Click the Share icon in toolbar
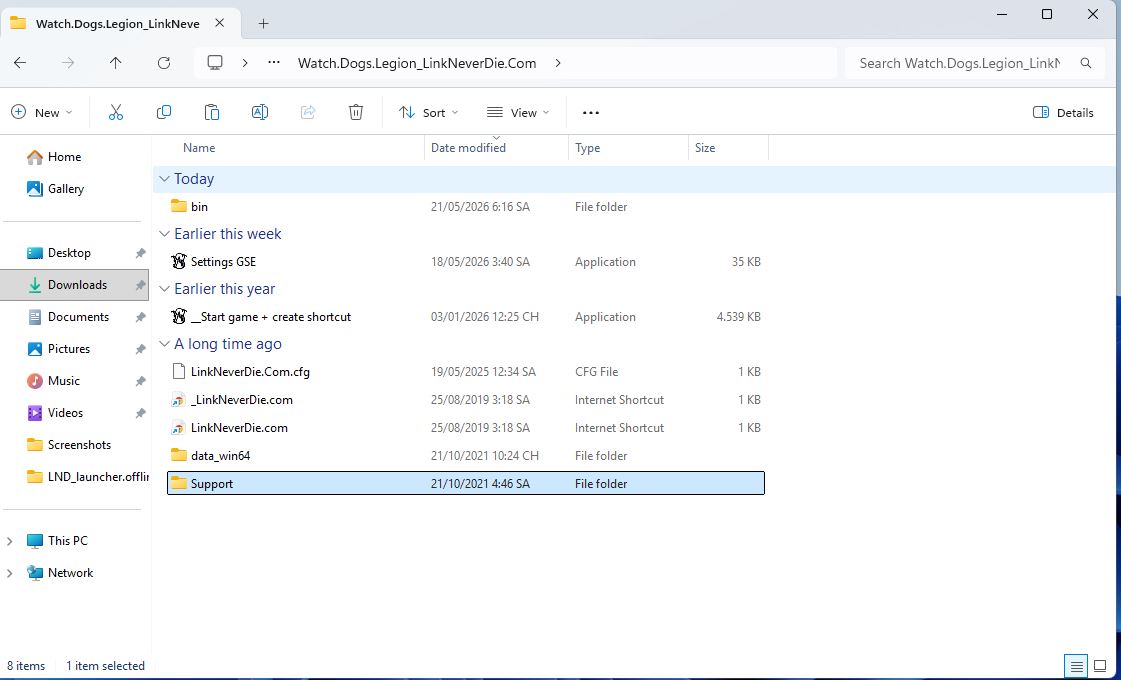Image resolution: width=1121 pixels, height=680 pixels. [x=308, y=112]
